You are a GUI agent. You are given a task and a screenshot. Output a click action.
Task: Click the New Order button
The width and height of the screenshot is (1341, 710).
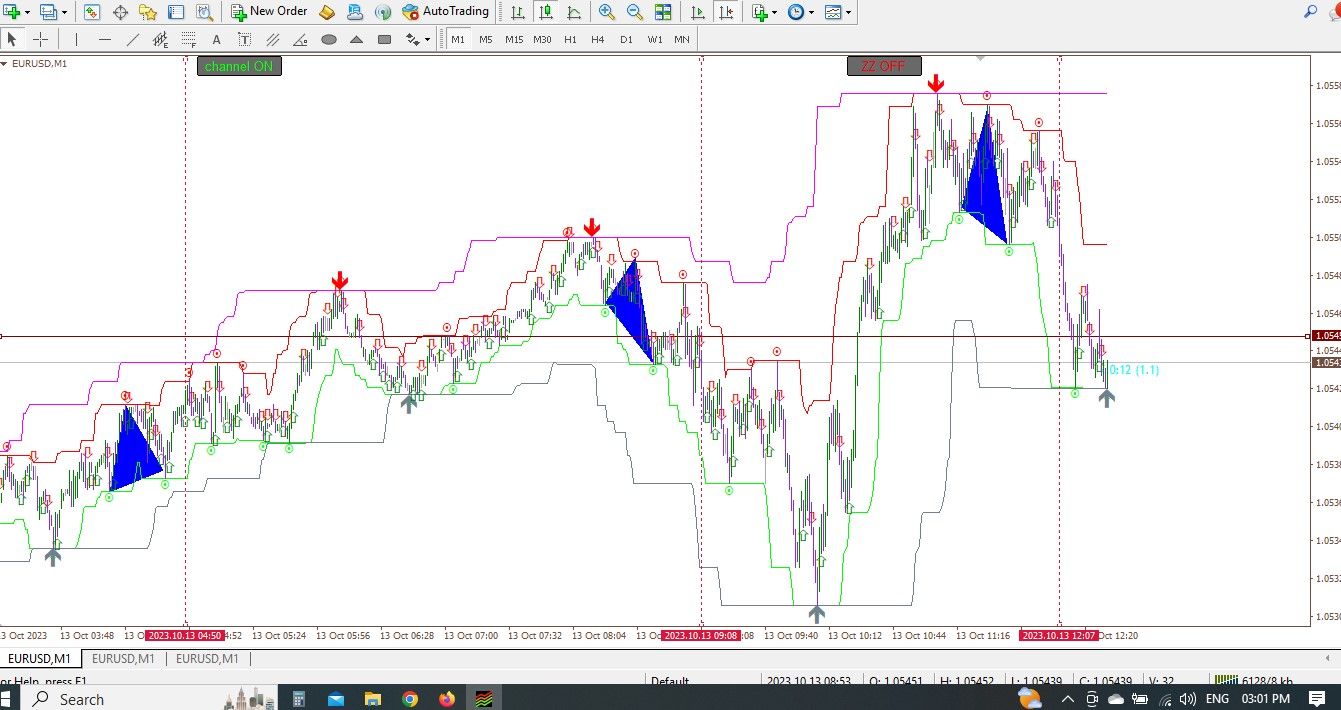269,12
